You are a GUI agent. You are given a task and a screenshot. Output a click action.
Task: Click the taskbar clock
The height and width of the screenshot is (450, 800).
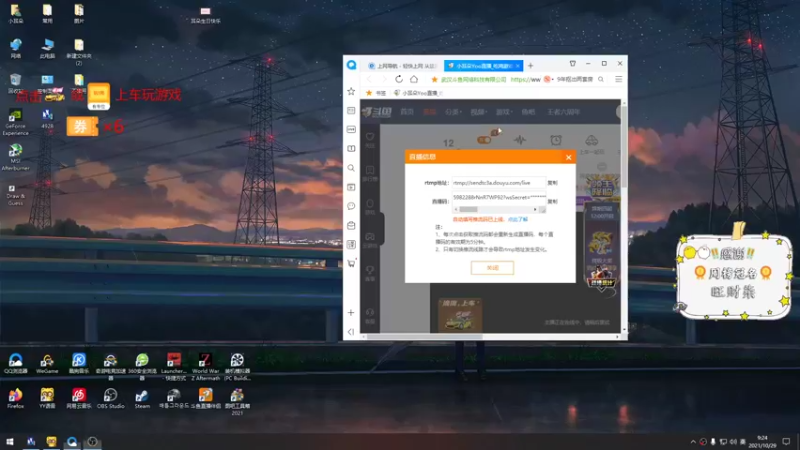762,442
